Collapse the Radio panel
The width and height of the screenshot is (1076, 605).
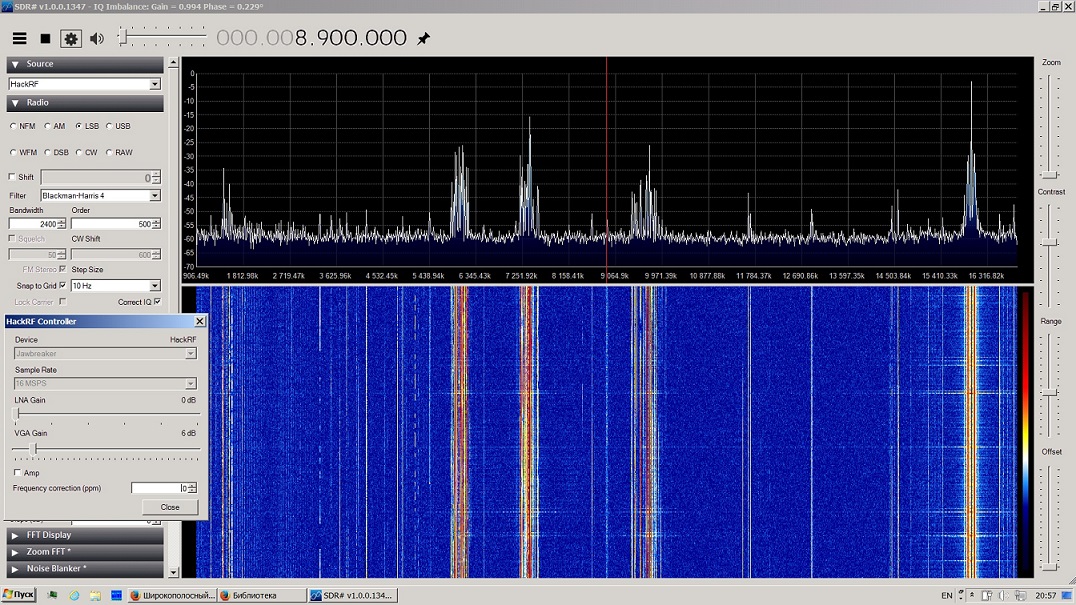[85, 103]
